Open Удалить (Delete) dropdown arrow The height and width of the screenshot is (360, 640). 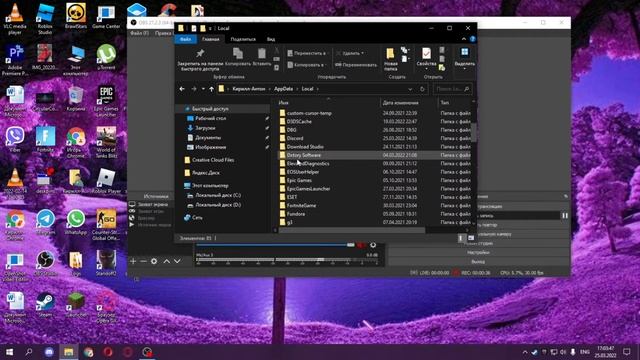coord(362,53)
